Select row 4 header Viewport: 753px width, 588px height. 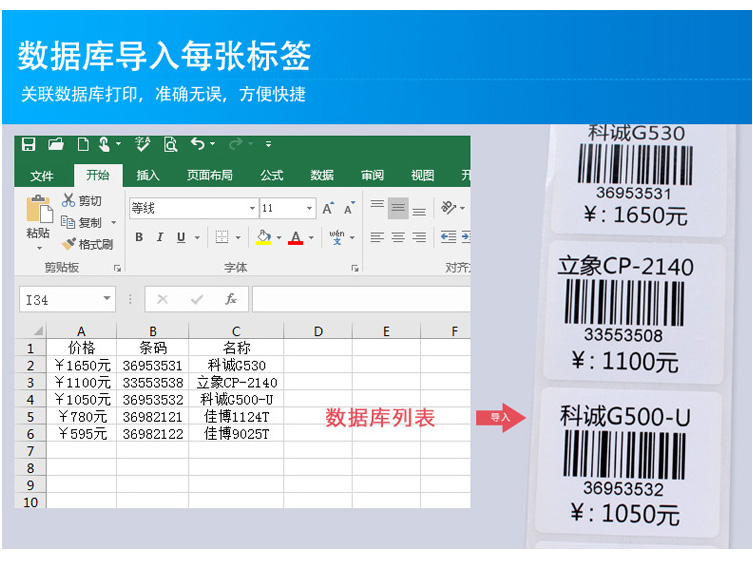[x=30, y=400]
